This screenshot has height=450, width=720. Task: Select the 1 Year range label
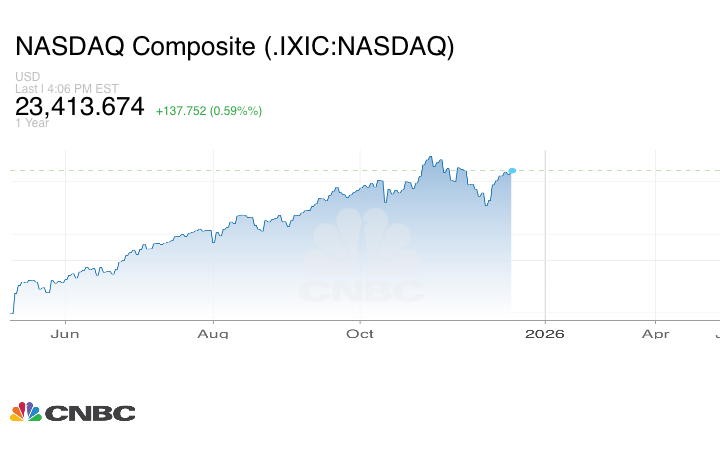pos(32,123)
